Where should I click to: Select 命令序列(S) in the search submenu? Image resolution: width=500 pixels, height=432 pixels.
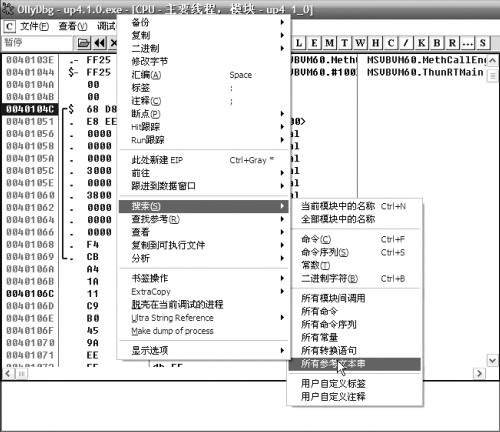coord(355,252)
